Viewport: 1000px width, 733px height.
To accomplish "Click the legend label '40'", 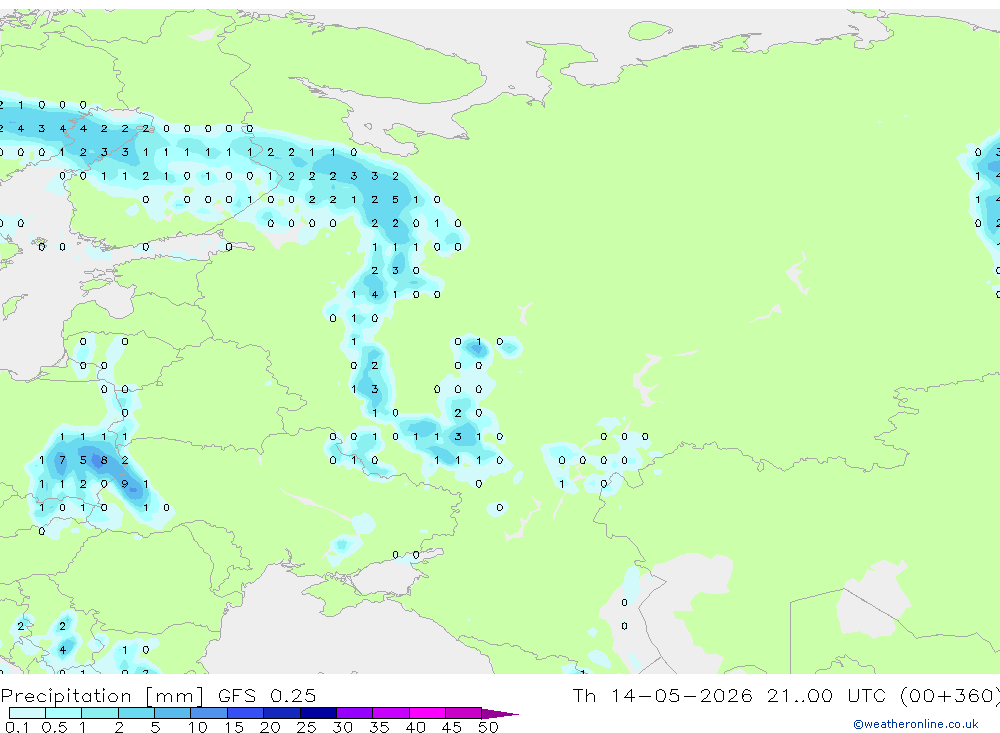I will click(x=416, y=727).
